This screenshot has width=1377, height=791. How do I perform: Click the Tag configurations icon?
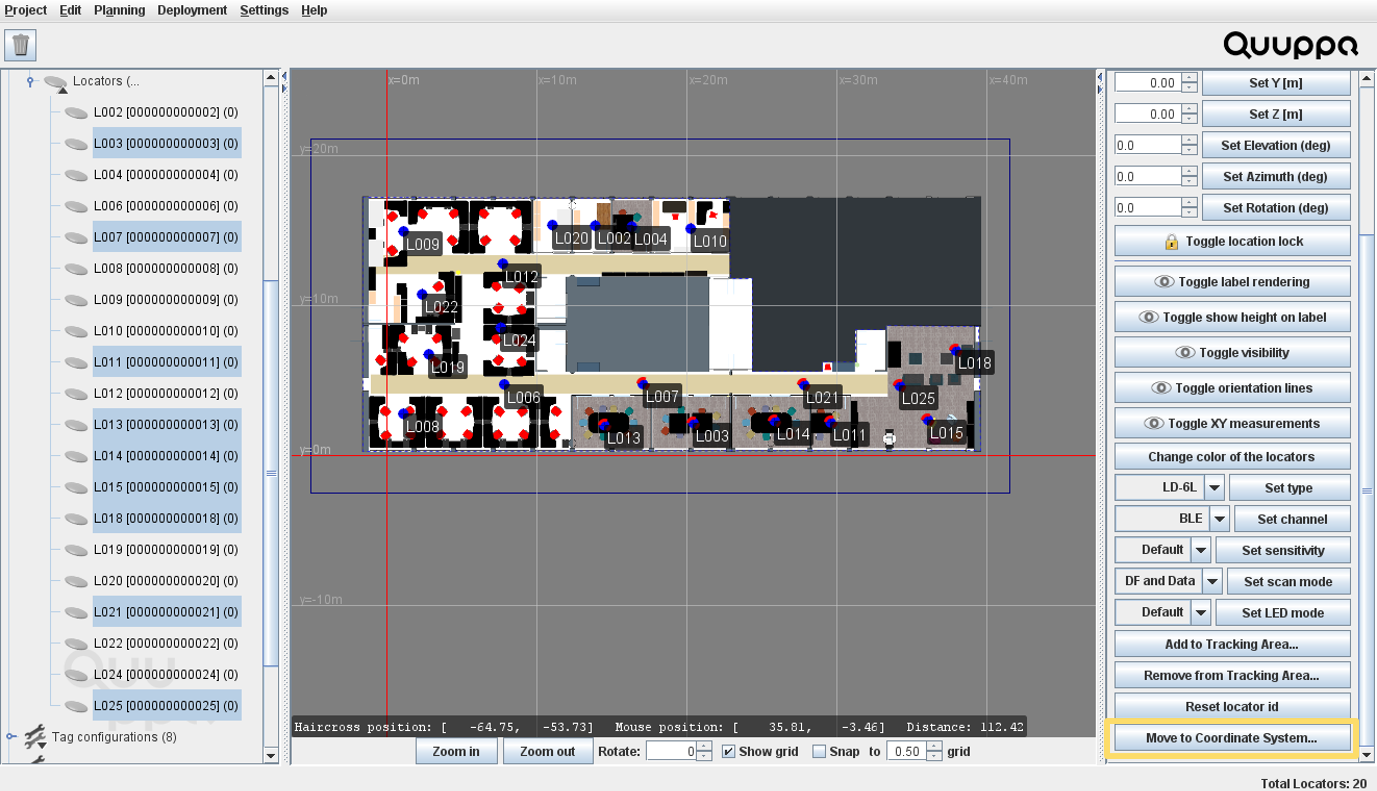point(35,737)
